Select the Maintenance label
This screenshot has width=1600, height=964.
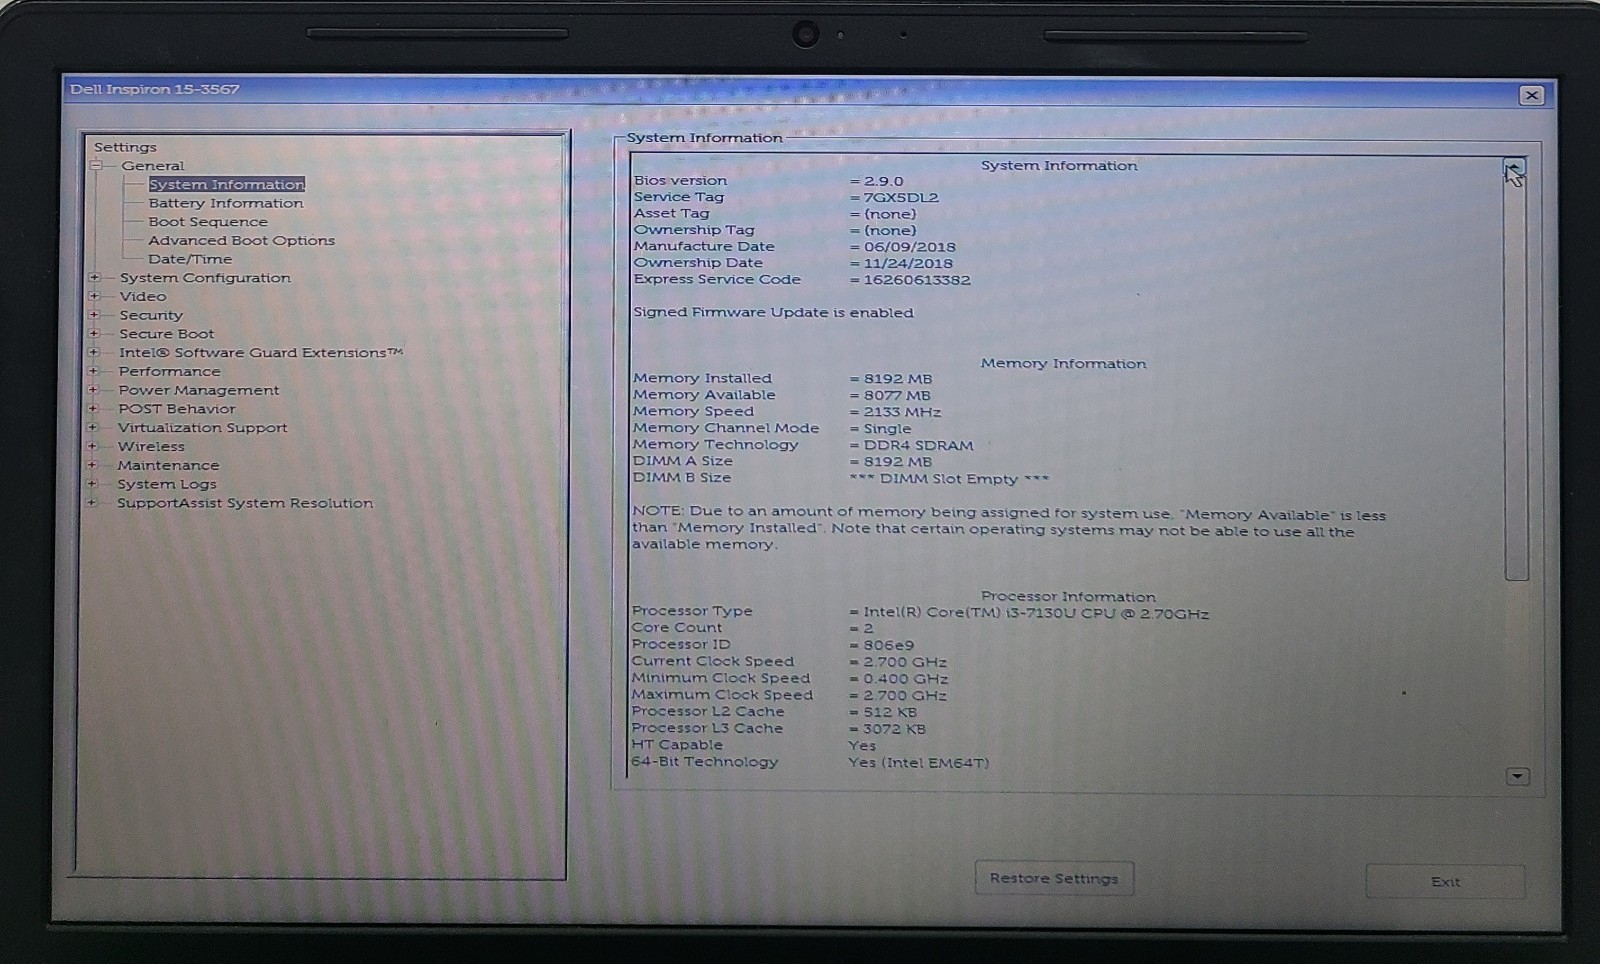[168, 465]
